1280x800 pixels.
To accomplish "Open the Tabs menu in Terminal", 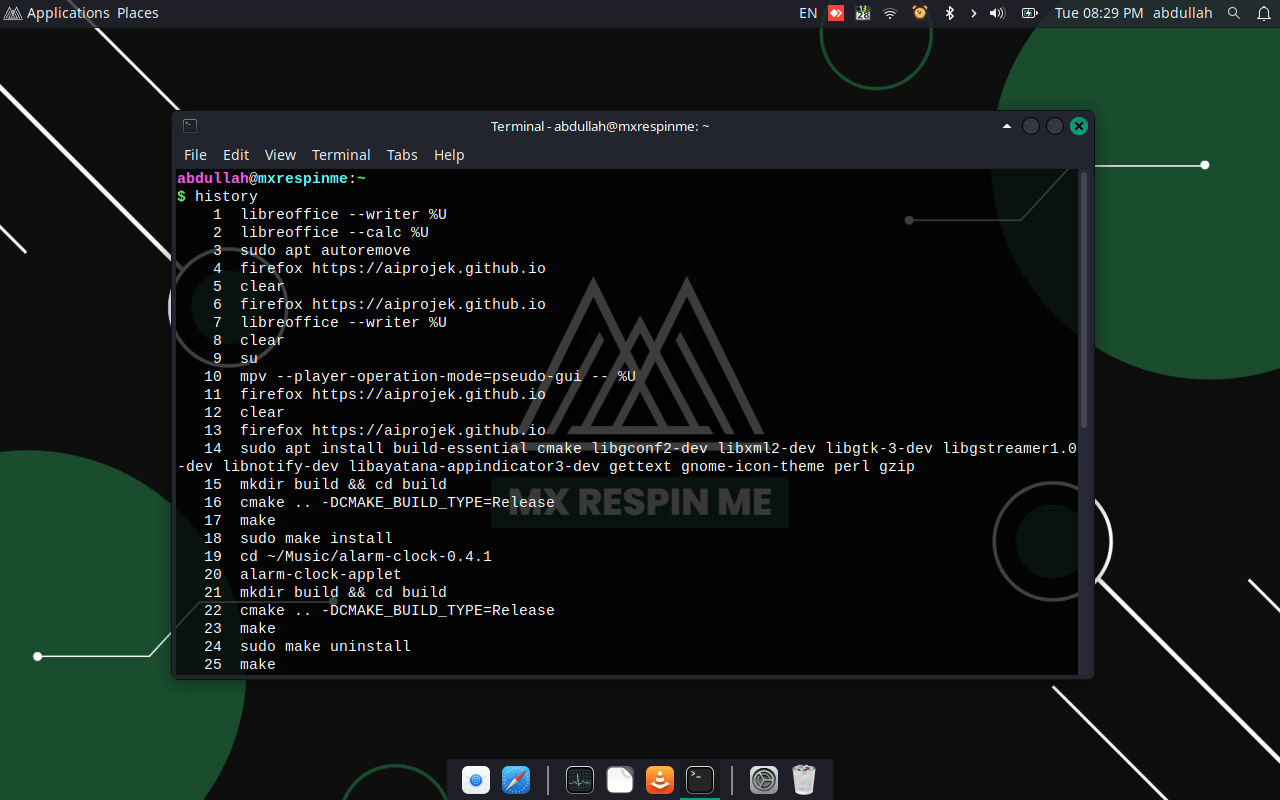I will point(402,155).
